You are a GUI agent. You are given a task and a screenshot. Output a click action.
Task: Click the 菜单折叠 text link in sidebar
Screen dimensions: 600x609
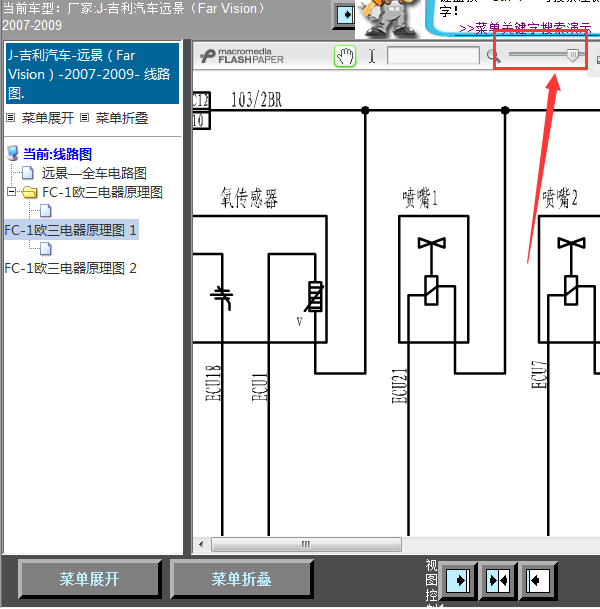[122, 118]
